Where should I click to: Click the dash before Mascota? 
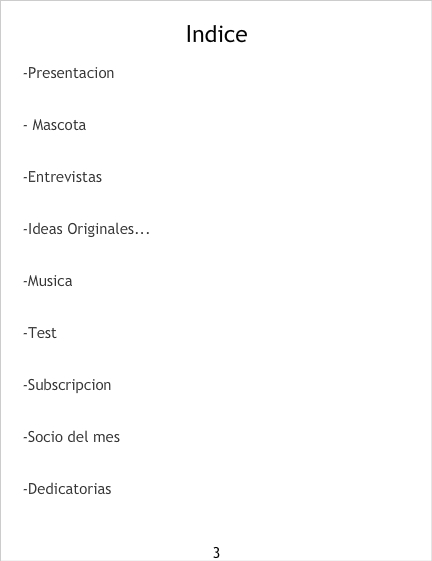(x=25, y=126)
